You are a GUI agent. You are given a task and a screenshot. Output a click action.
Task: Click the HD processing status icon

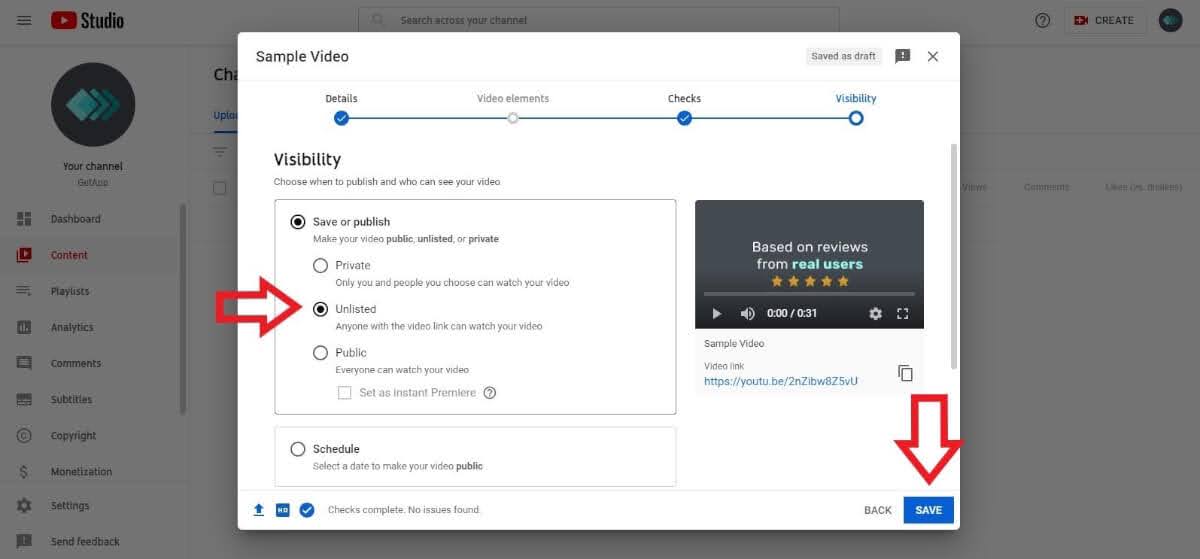(283, 510)
